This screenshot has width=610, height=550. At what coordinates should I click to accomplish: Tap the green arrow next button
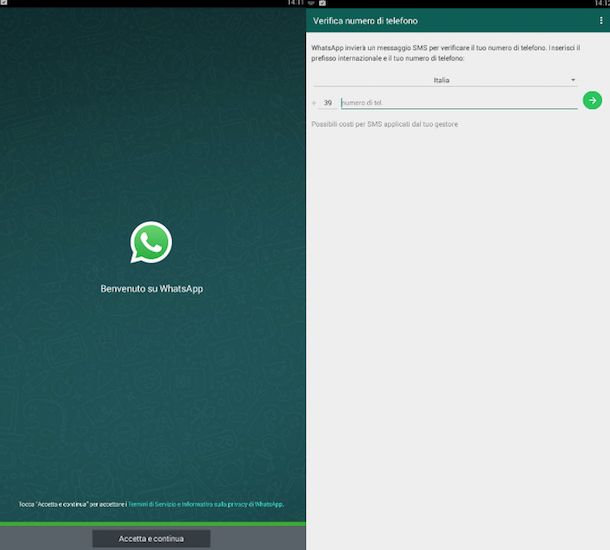[592, 100]
